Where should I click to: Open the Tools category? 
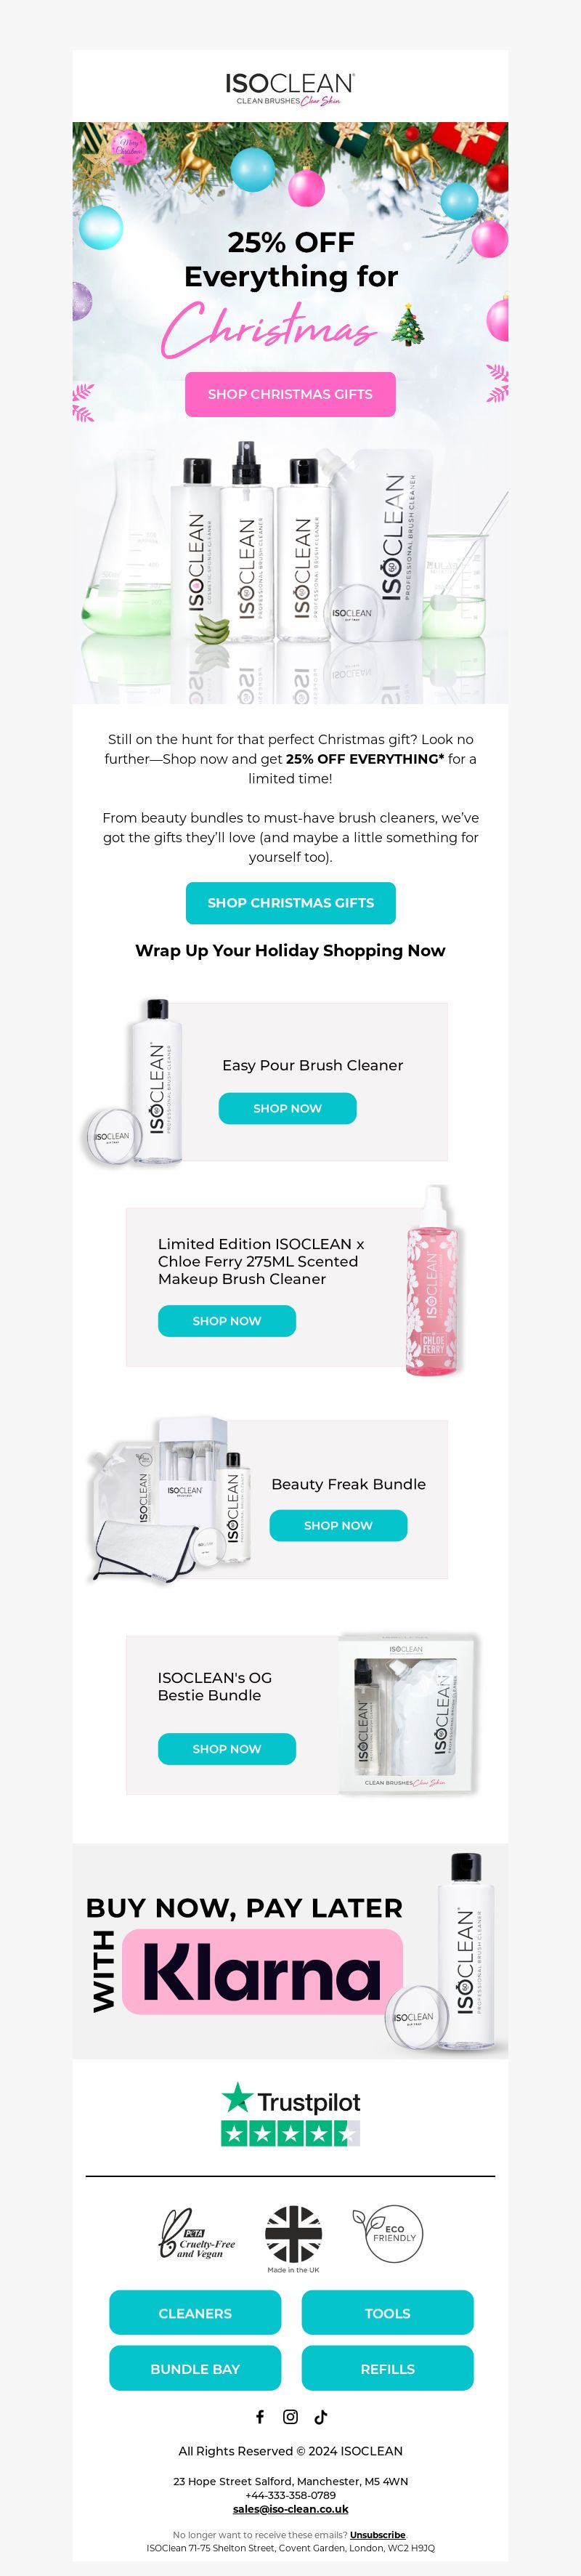click(x=387, y=2313)
